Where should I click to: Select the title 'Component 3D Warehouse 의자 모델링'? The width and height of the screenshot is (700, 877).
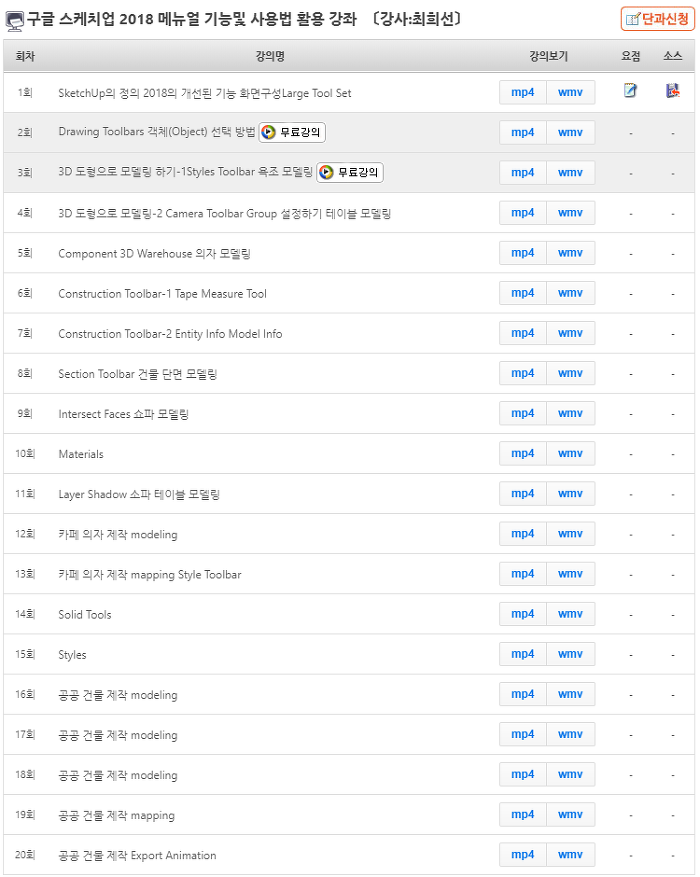tap(154, 253)
